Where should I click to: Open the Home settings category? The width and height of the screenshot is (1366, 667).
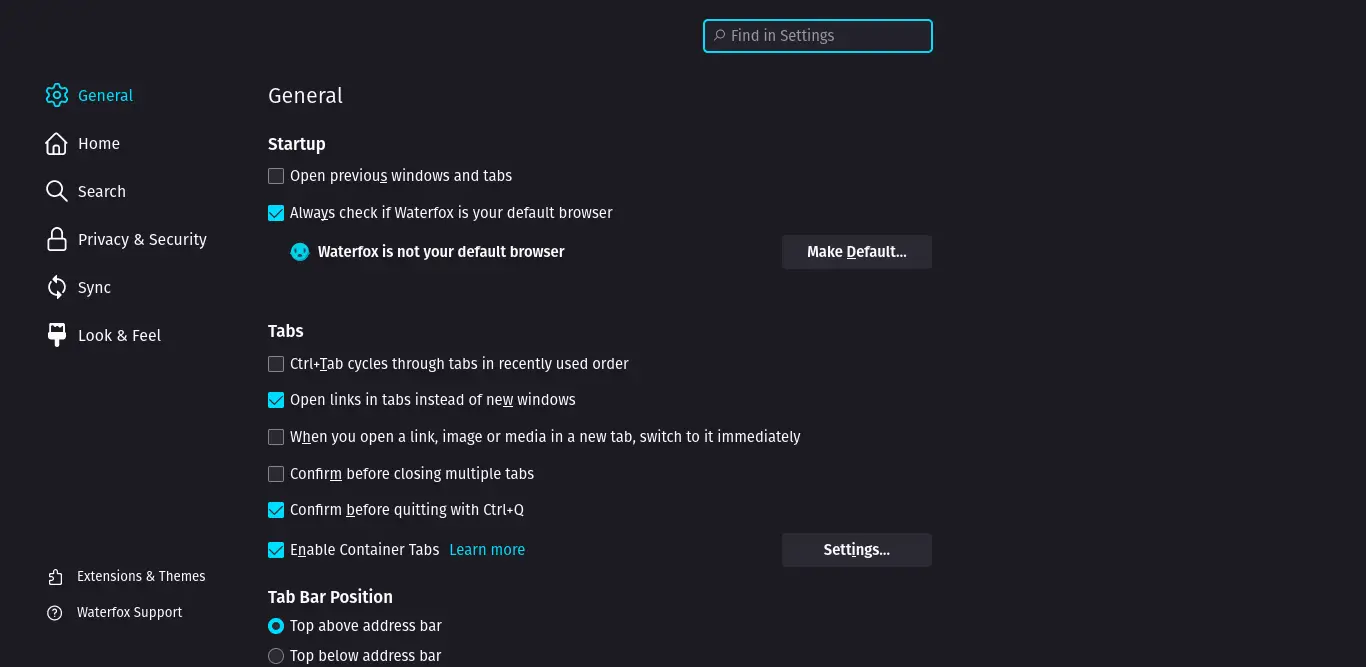pyautogui.click(x=99, y=144)
